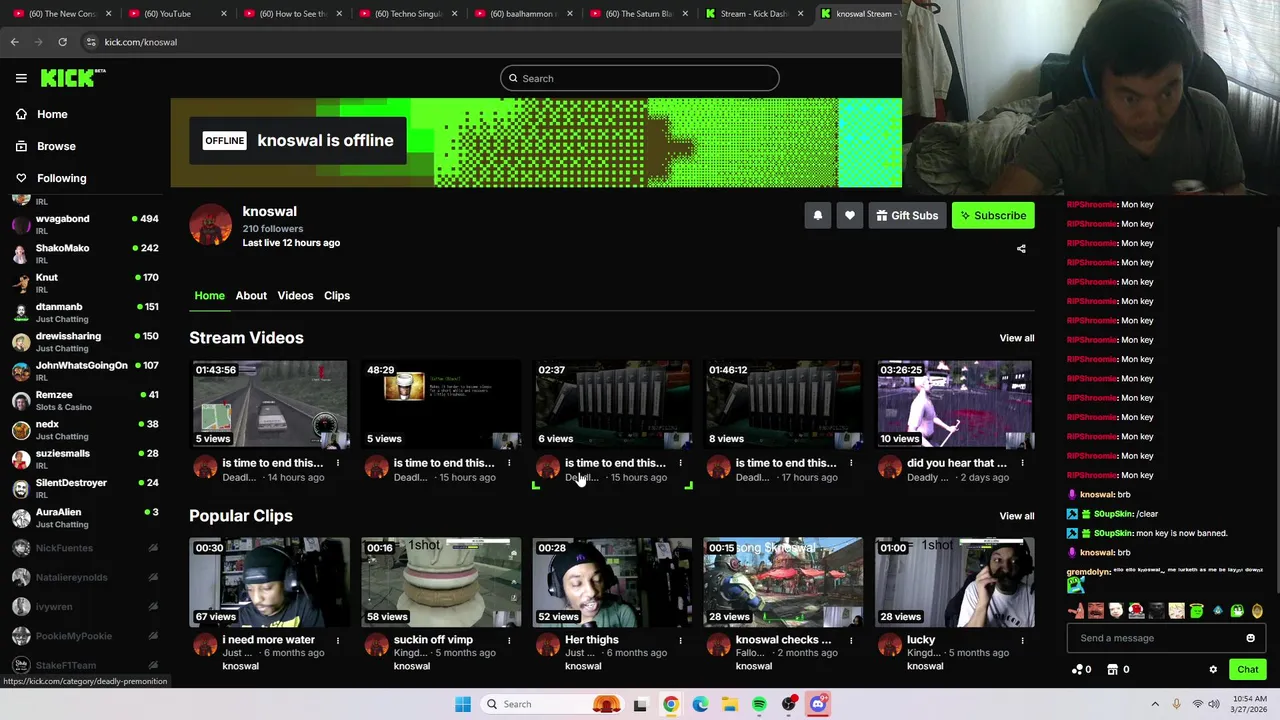
Task: Open the 48:29 stream video thumbnail
Action: (x=440, y=404)
